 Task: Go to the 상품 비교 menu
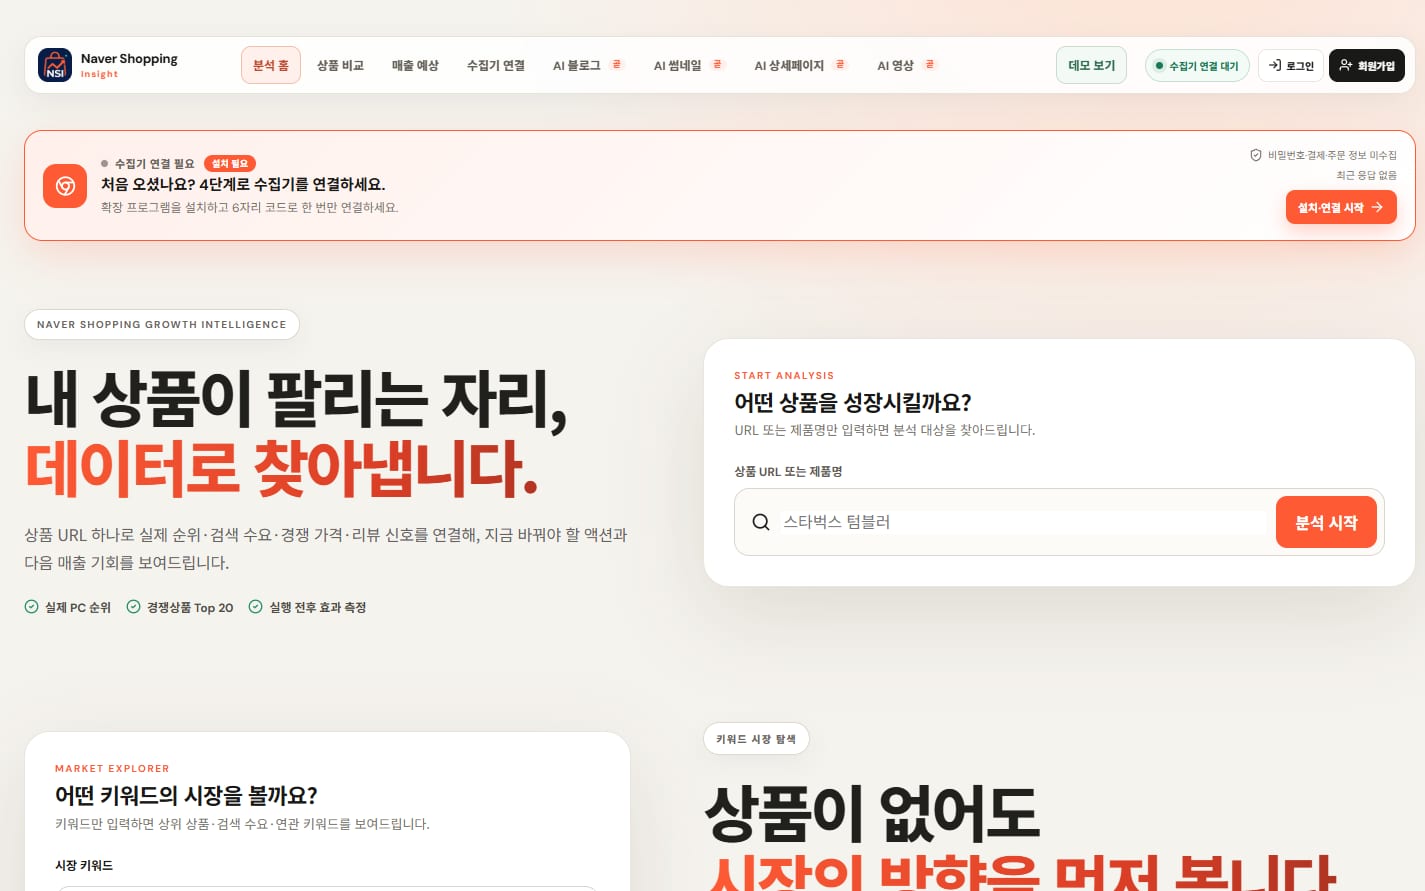[x=340, y=65]
